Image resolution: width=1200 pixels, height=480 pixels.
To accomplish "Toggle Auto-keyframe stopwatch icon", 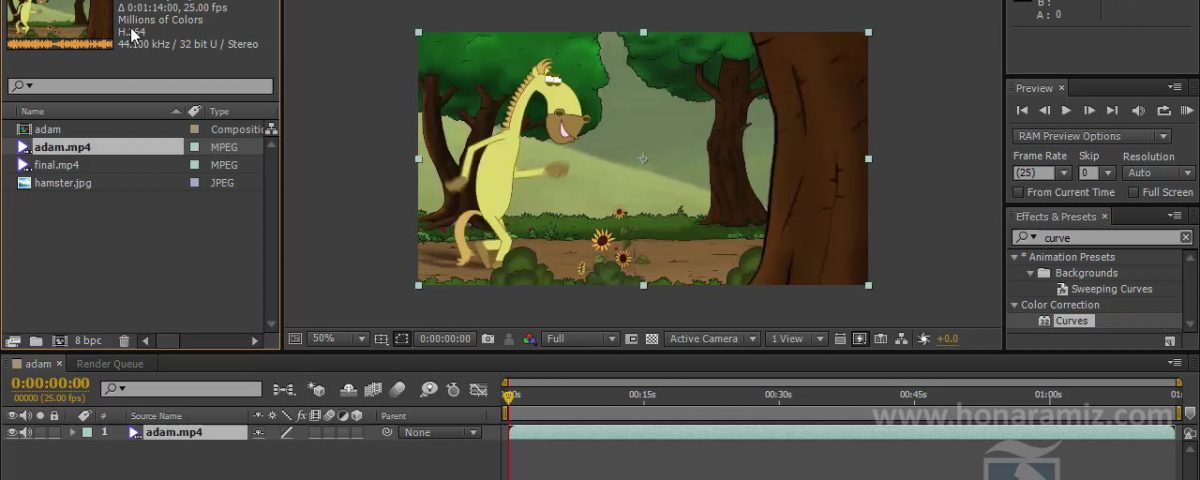I will pos(453,390).
